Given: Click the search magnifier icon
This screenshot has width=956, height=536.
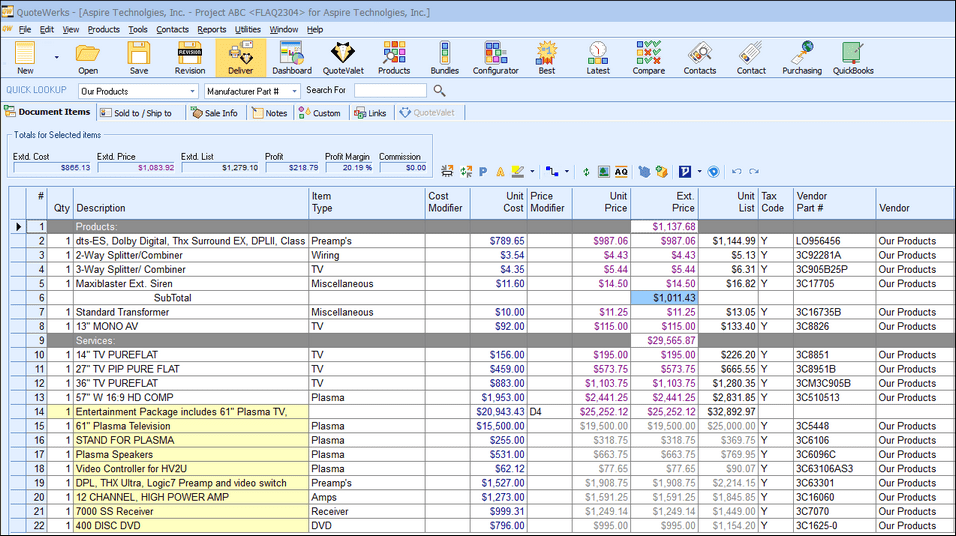Looking at the screenshot, I should pyautogui.click(x=439, y=91).
